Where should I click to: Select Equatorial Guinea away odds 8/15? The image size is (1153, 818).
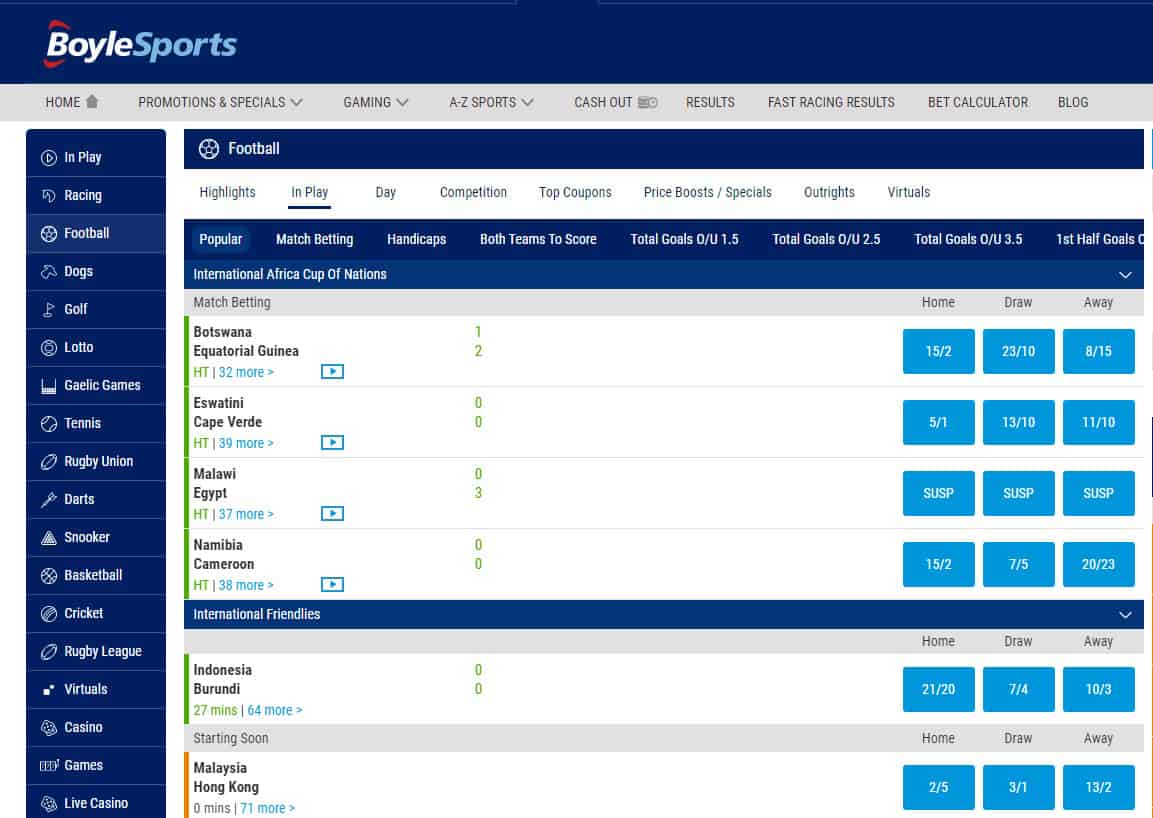point(1098,351)
